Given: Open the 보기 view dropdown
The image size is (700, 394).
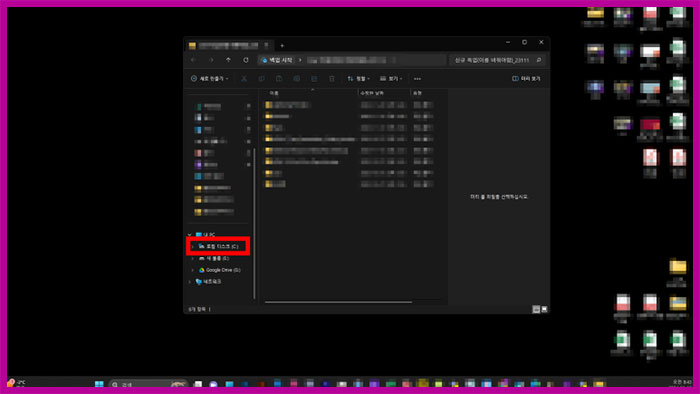Looking at the screenshot, I should tap(391, 79).
